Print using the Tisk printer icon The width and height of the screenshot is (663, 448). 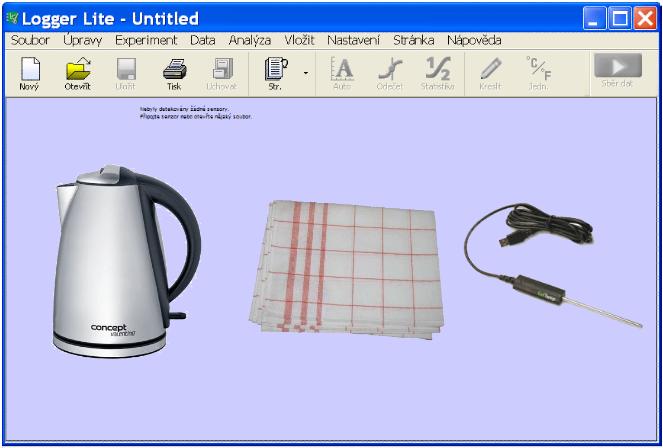click(174, 69)
